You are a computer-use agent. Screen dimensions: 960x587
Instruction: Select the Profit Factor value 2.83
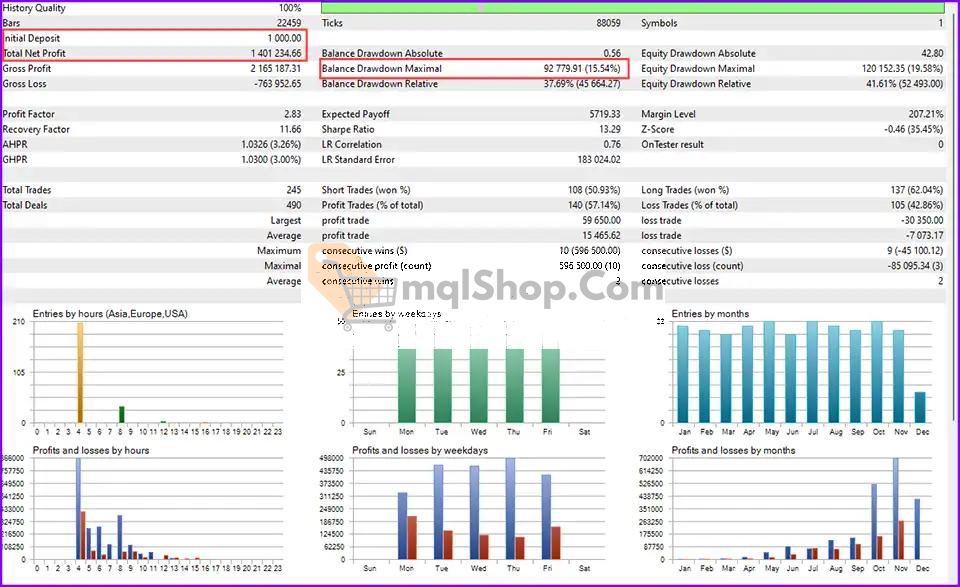(292, 114)
